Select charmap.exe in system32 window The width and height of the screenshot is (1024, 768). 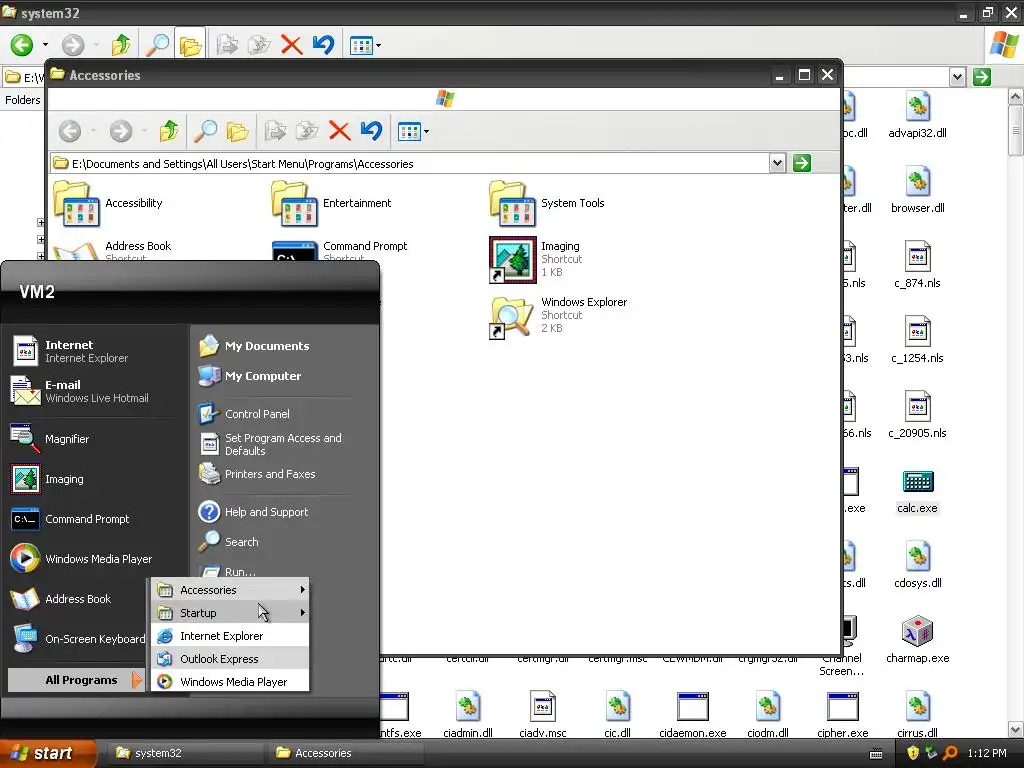[x=917, y=639]
